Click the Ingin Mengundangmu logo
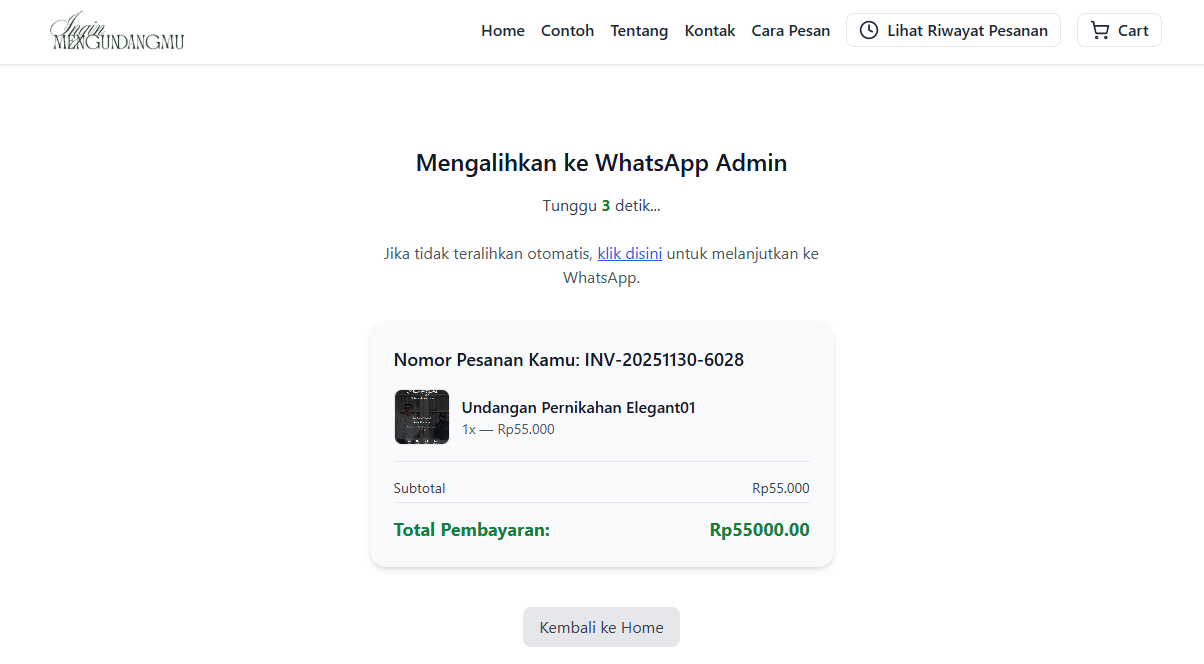This screenshot has height=664, width=1204. coord(118,31)
